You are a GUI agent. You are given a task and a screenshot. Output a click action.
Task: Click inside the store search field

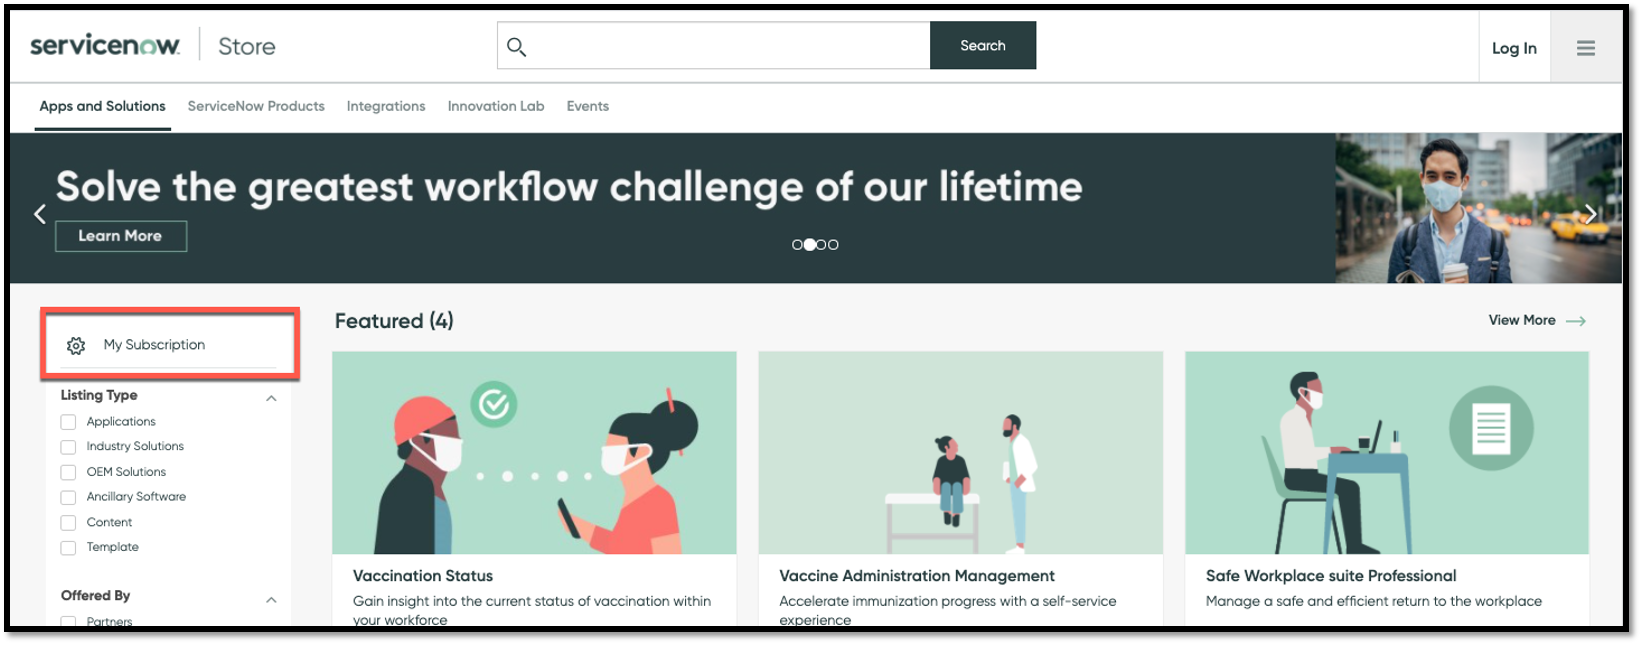[x=728, y=46]
